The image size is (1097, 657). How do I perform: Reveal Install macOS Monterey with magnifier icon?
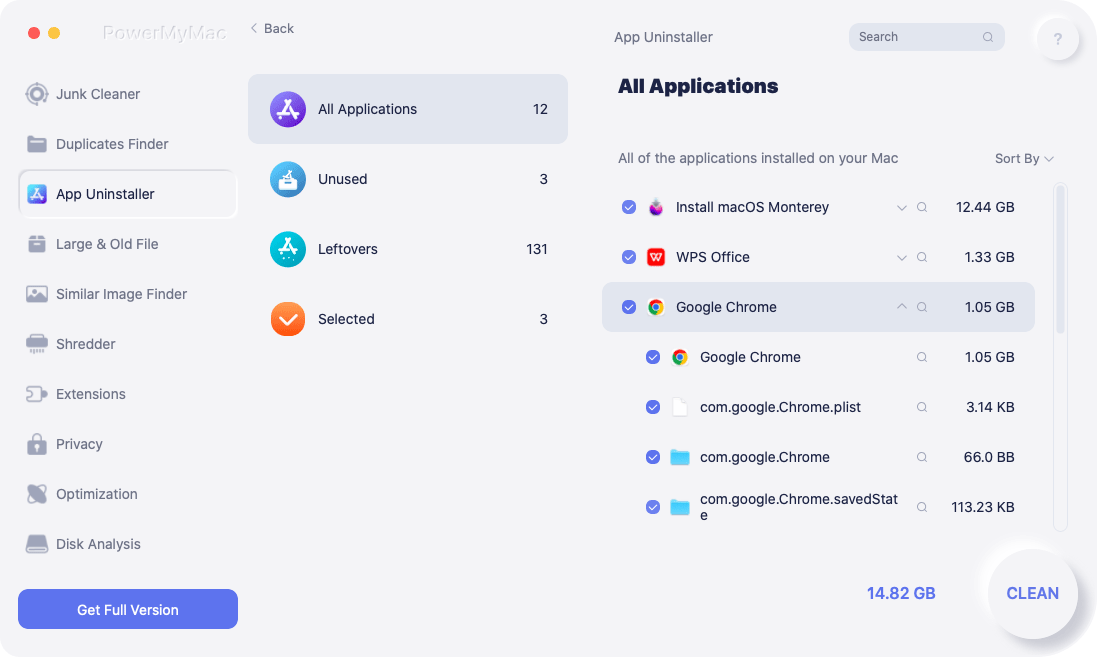(922, 207)
